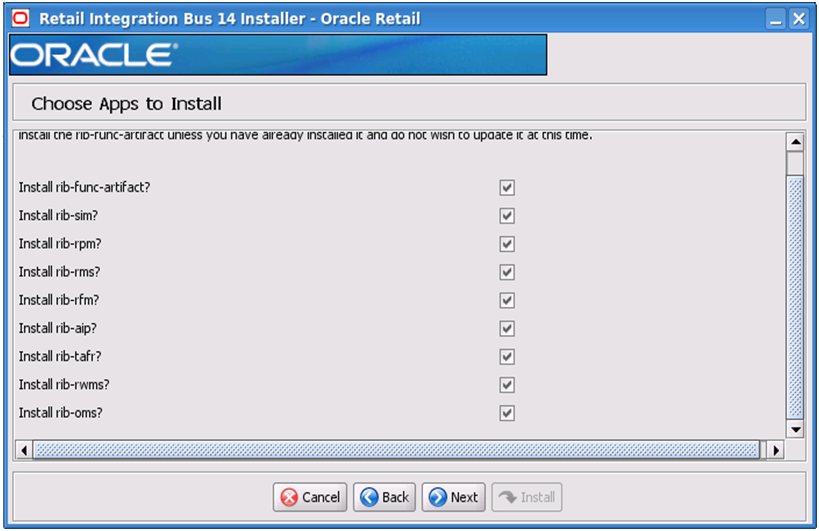Viewport: 819px width, 531px height.
Task: Click the Cancel button
Action: click(310, 497)
